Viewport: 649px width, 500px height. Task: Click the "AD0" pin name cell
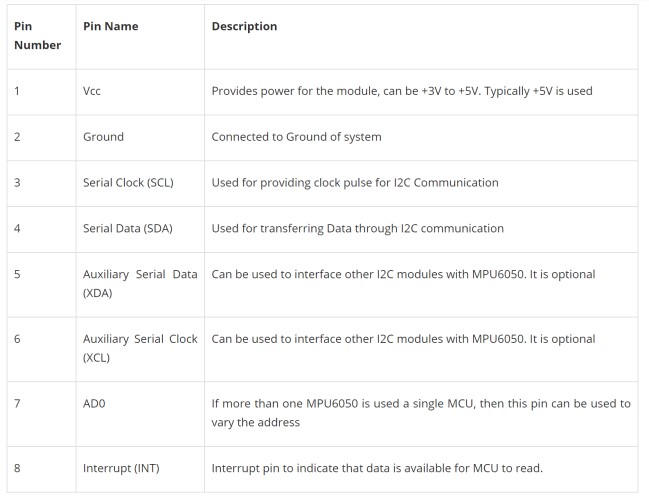coord(94,404)
